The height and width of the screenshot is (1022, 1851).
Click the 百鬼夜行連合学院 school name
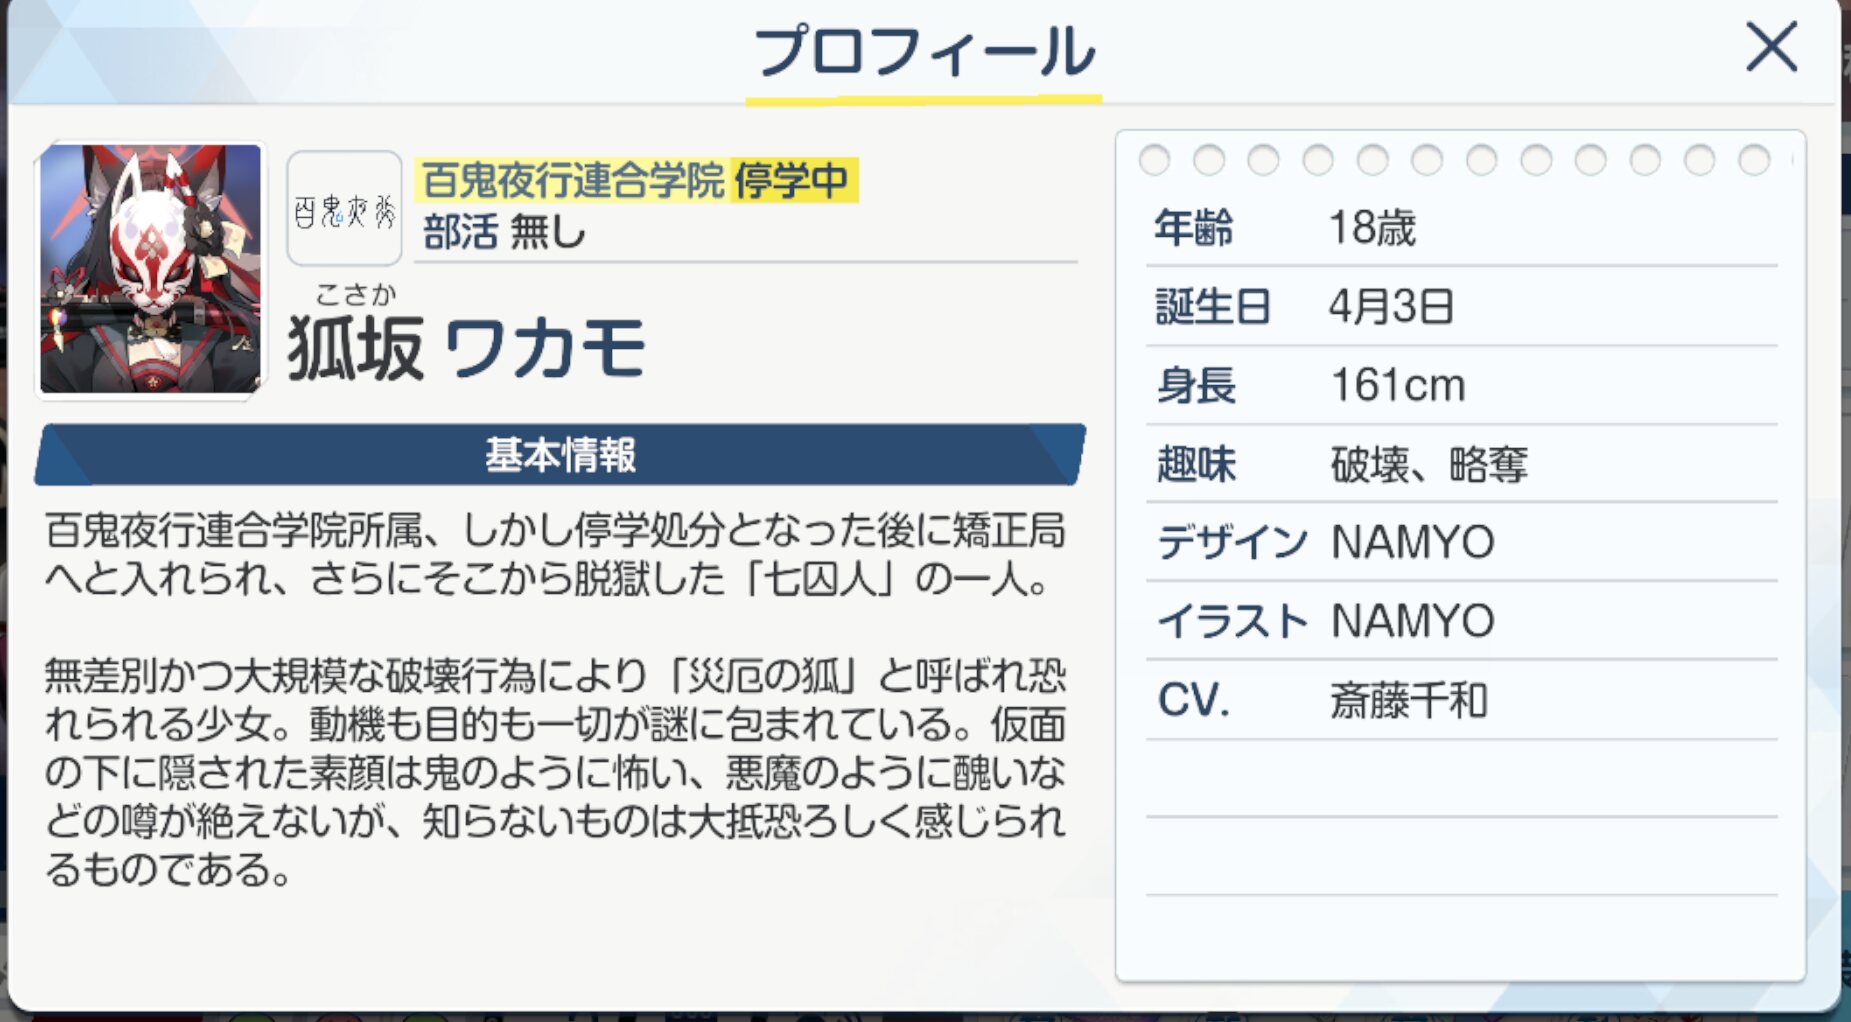coord(573,181)
